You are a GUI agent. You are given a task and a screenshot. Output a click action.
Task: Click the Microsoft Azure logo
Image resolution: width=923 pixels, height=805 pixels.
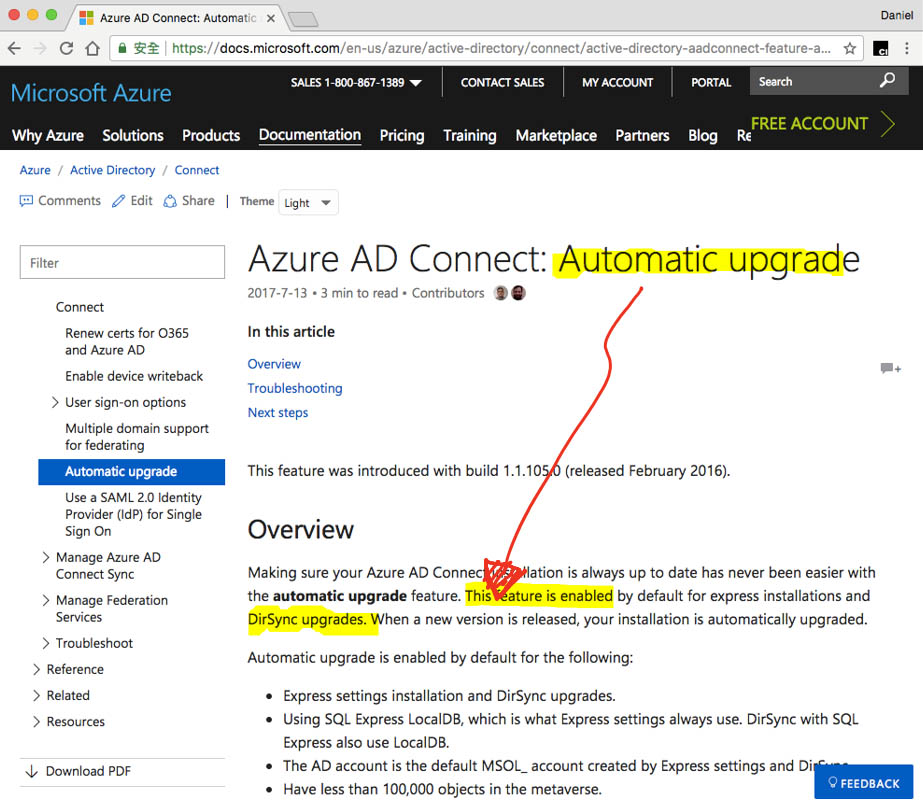91,93
